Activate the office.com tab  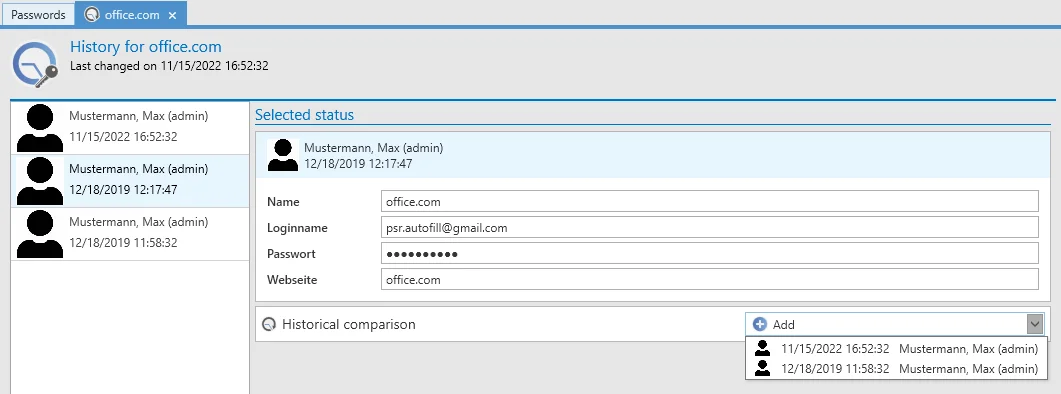131,14
